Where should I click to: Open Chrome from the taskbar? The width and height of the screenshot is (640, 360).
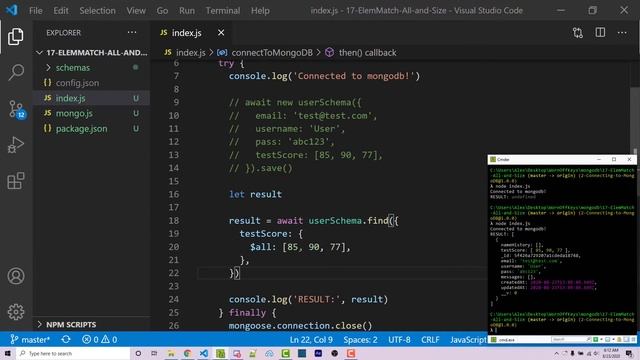(187, 353)
